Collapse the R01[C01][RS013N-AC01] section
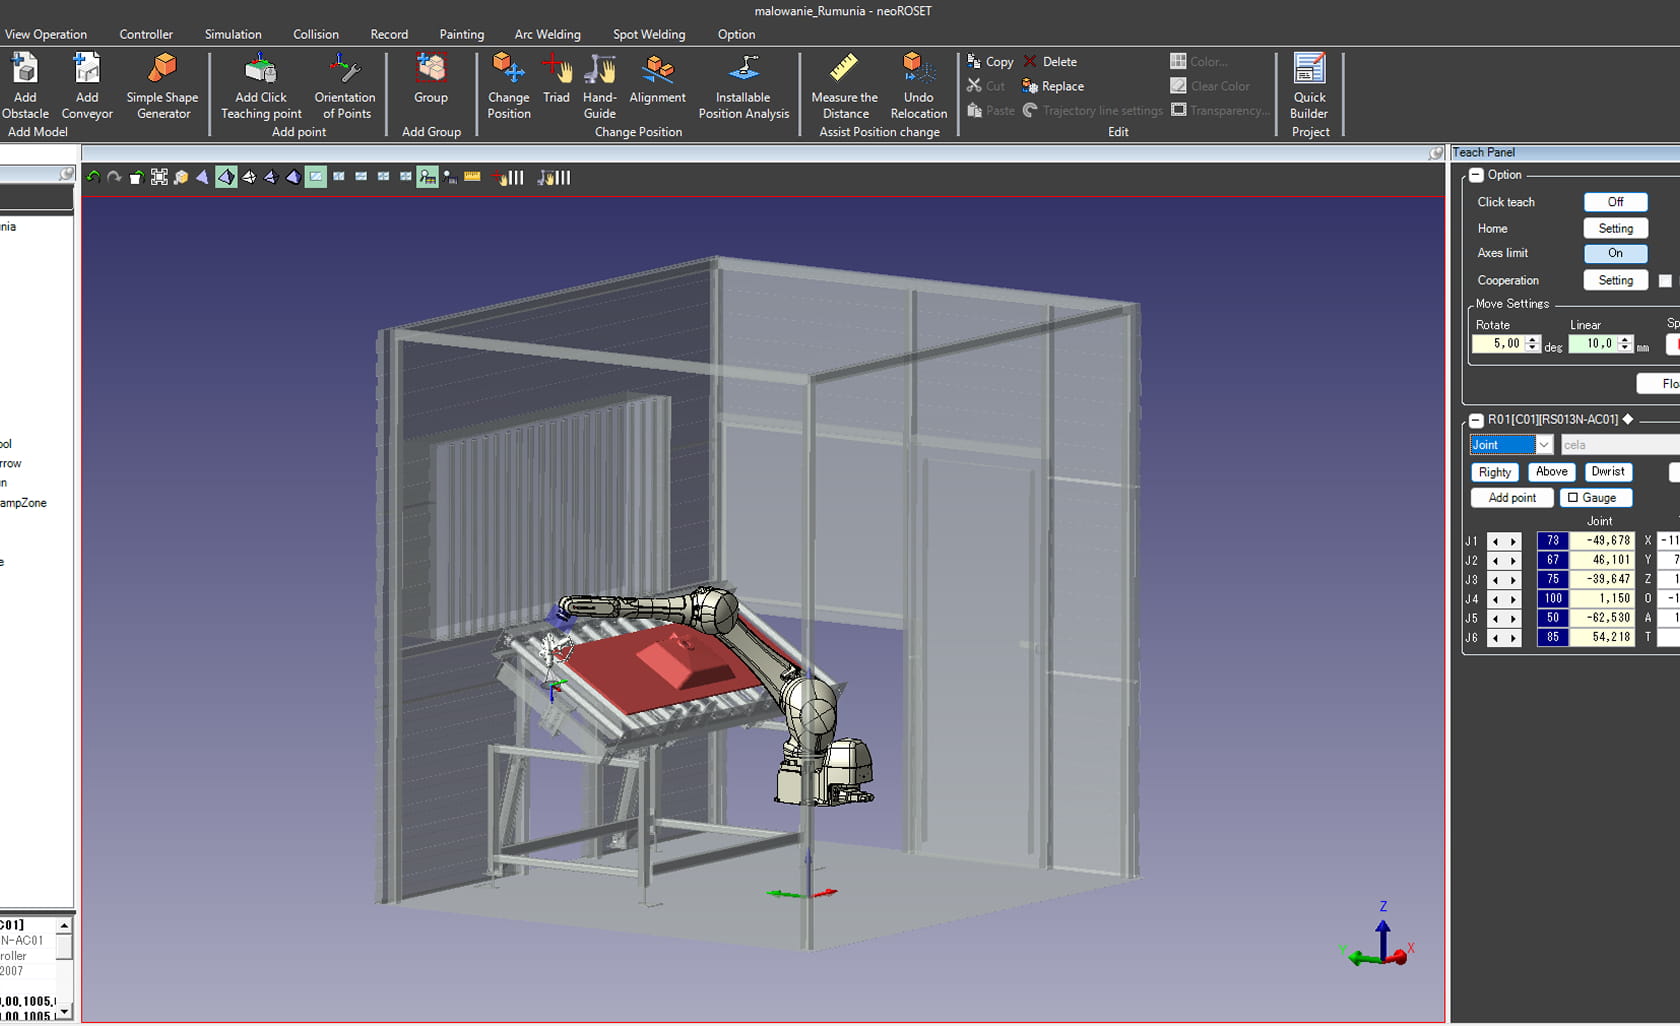This screenshot has height=1026, width=1680. click(1476, 420)
